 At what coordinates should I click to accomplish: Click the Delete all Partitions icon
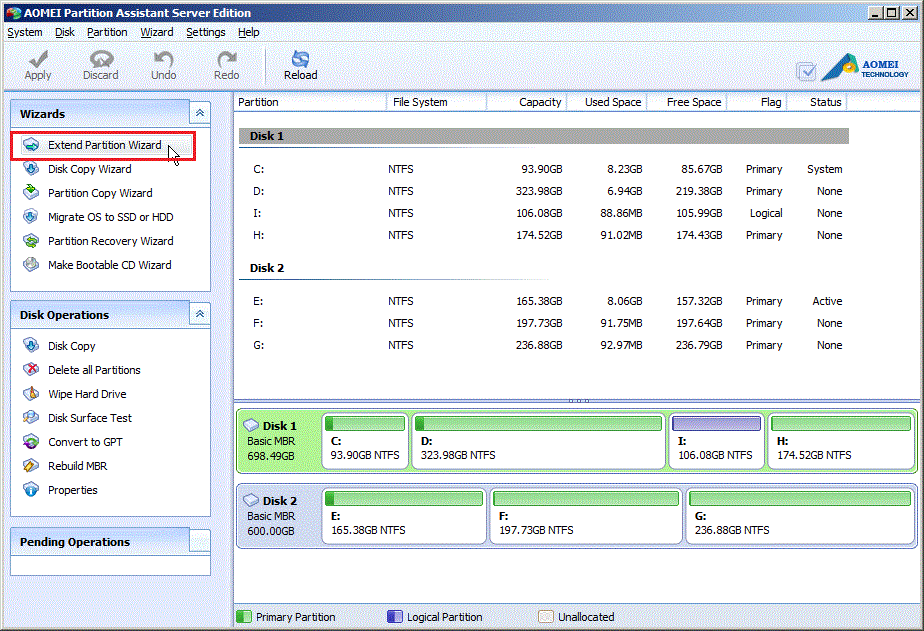[x=31, y=369]
